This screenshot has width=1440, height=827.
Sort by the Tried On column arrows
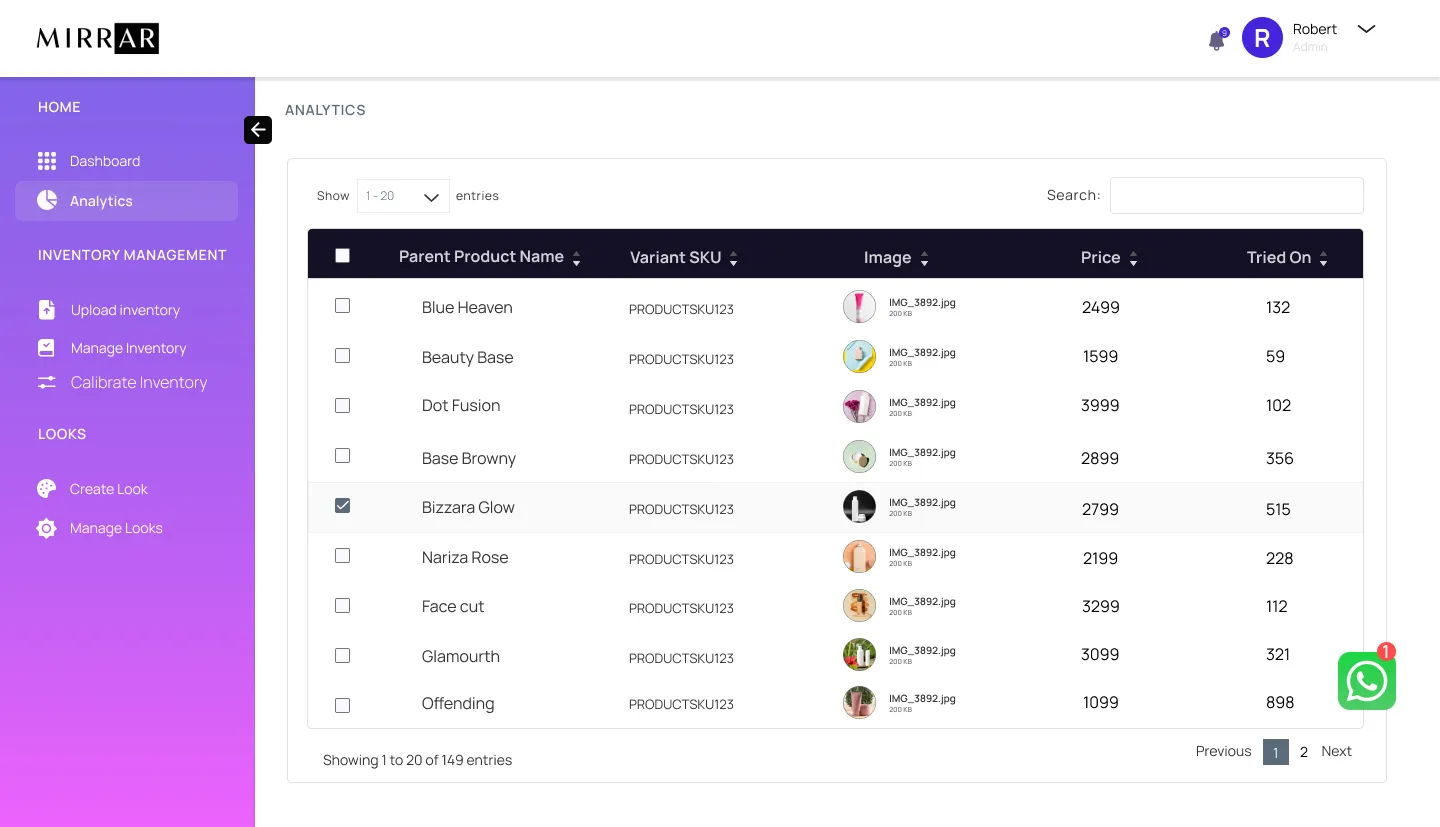(1323, 259)
